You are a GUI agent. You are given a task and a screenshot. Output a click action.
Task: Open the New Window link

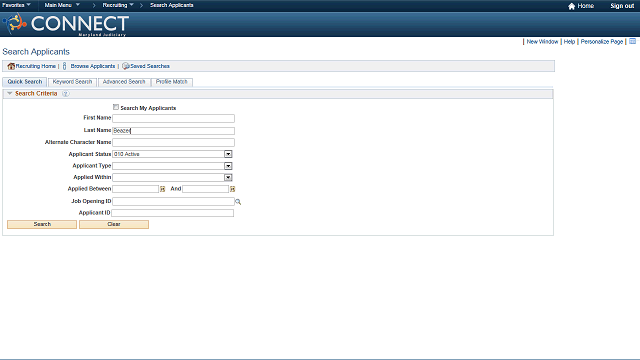pyautogui.click(x=542, y=42)
